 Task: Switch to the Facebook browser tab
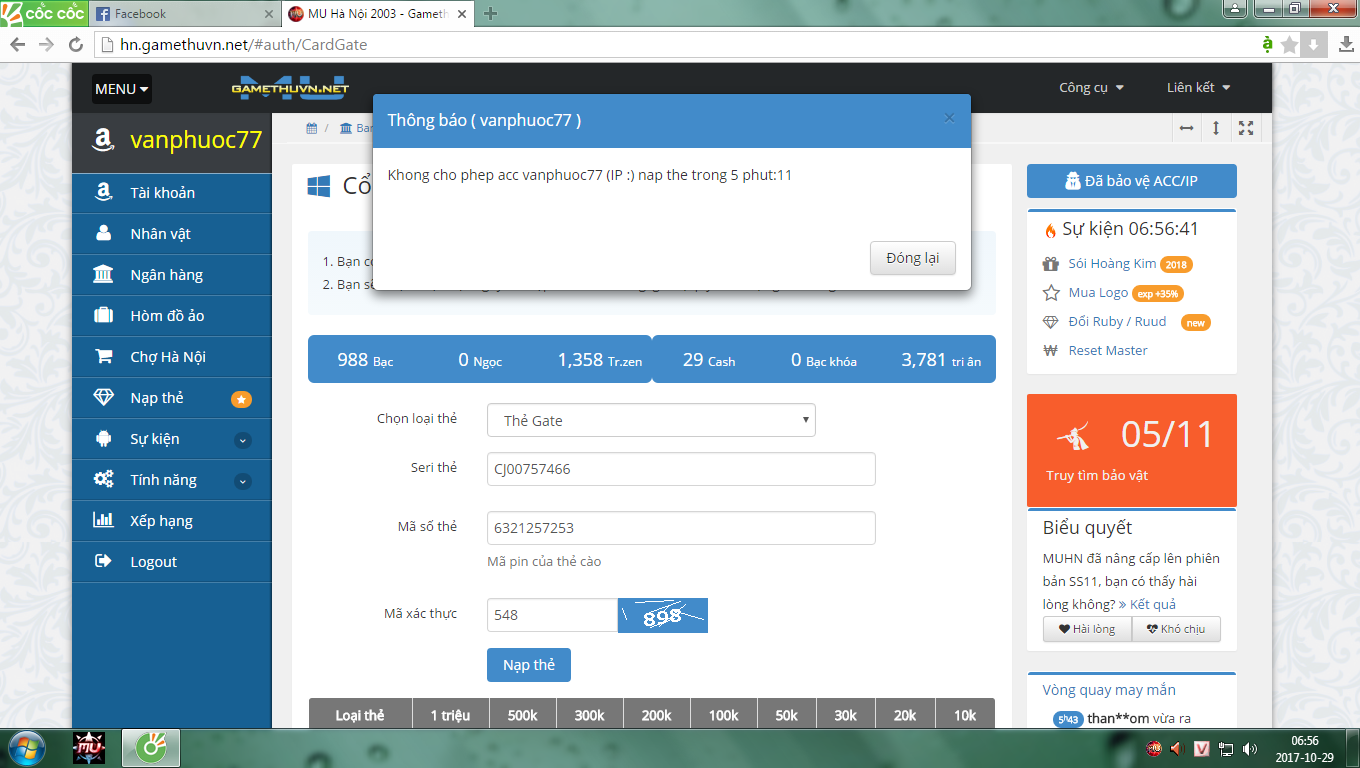pyautogui.click(x=180, y=14)
